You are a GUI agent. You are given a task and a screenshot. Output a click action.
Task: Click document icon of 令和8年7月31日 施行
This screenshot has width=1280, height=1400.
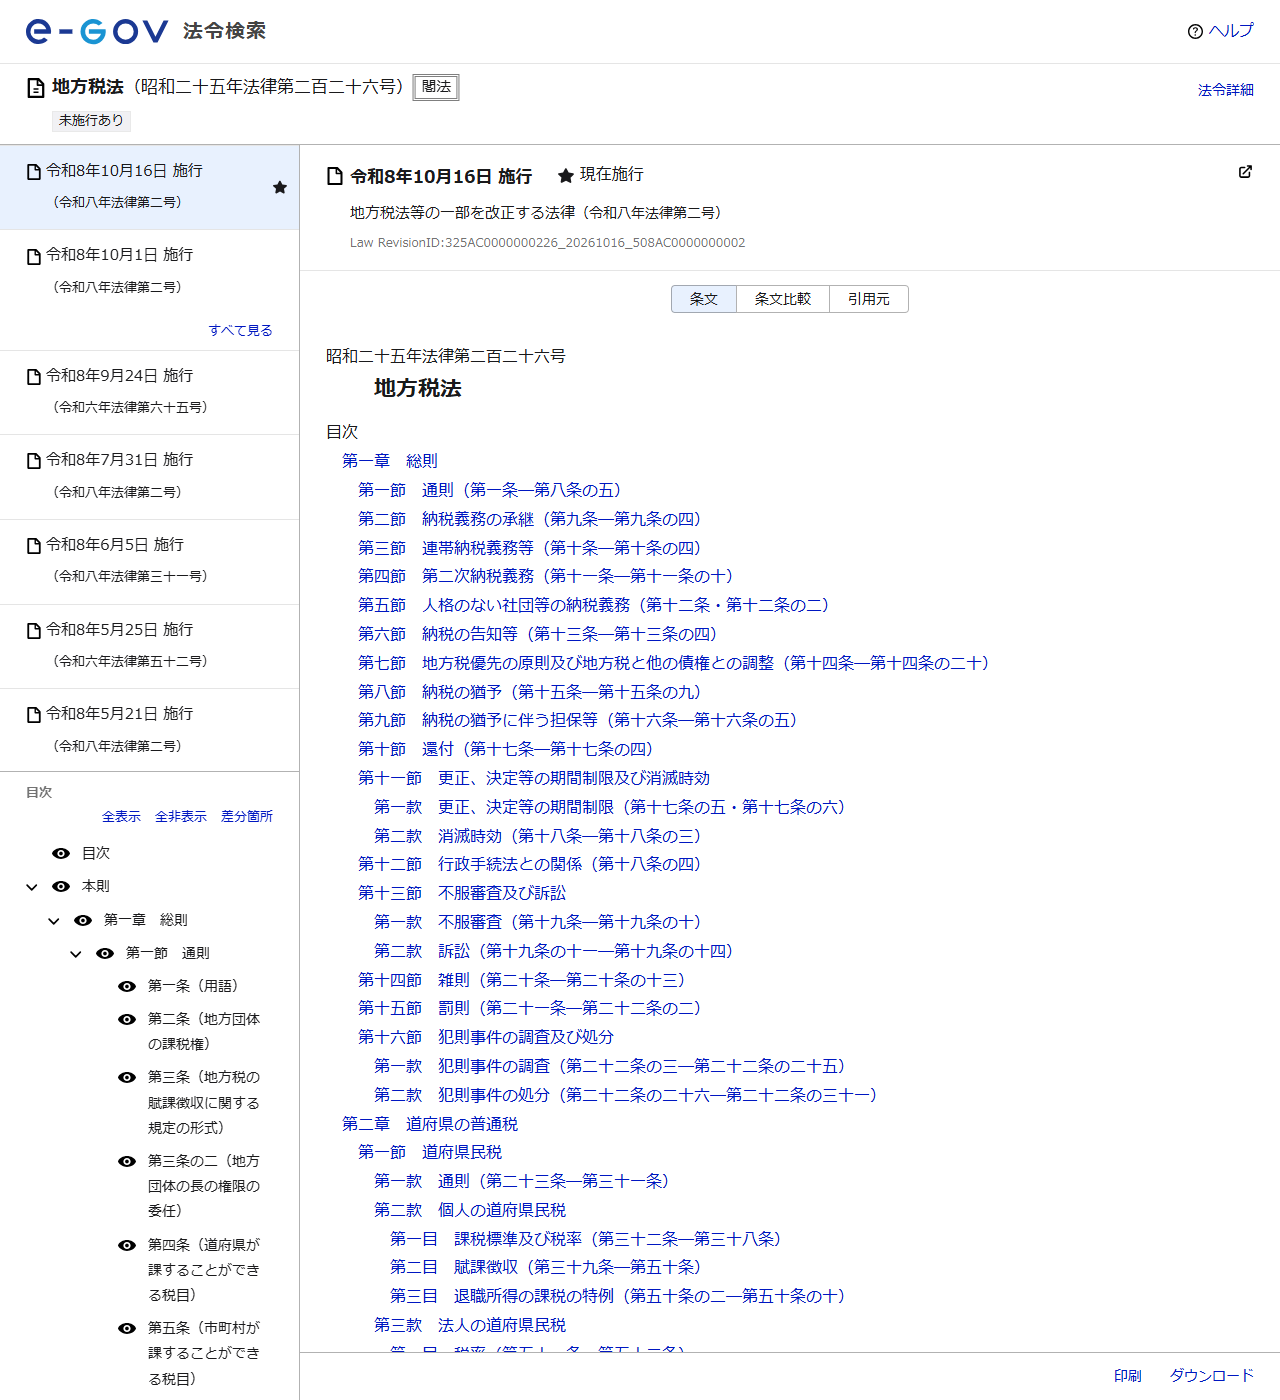click(34, 461)
